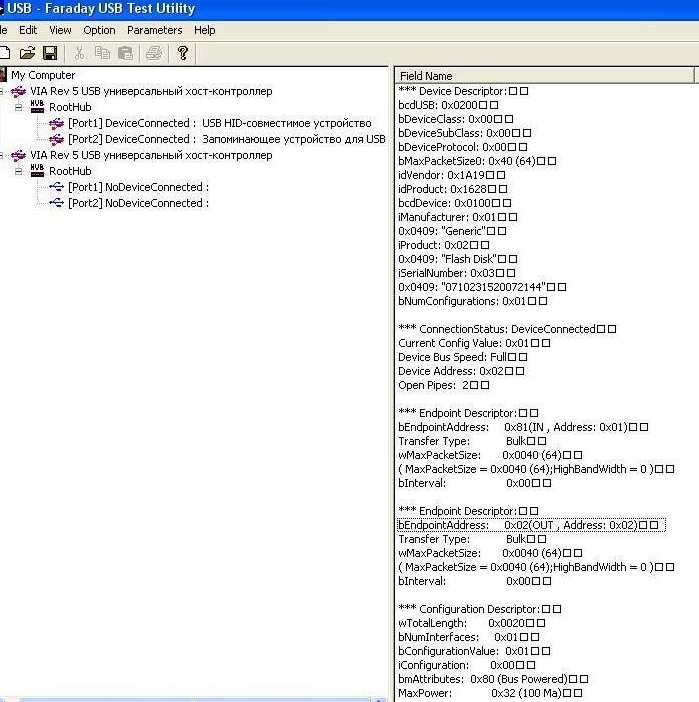Open the Parameters menu
This screenshot has width=699, height=702.
pos(155,30)
